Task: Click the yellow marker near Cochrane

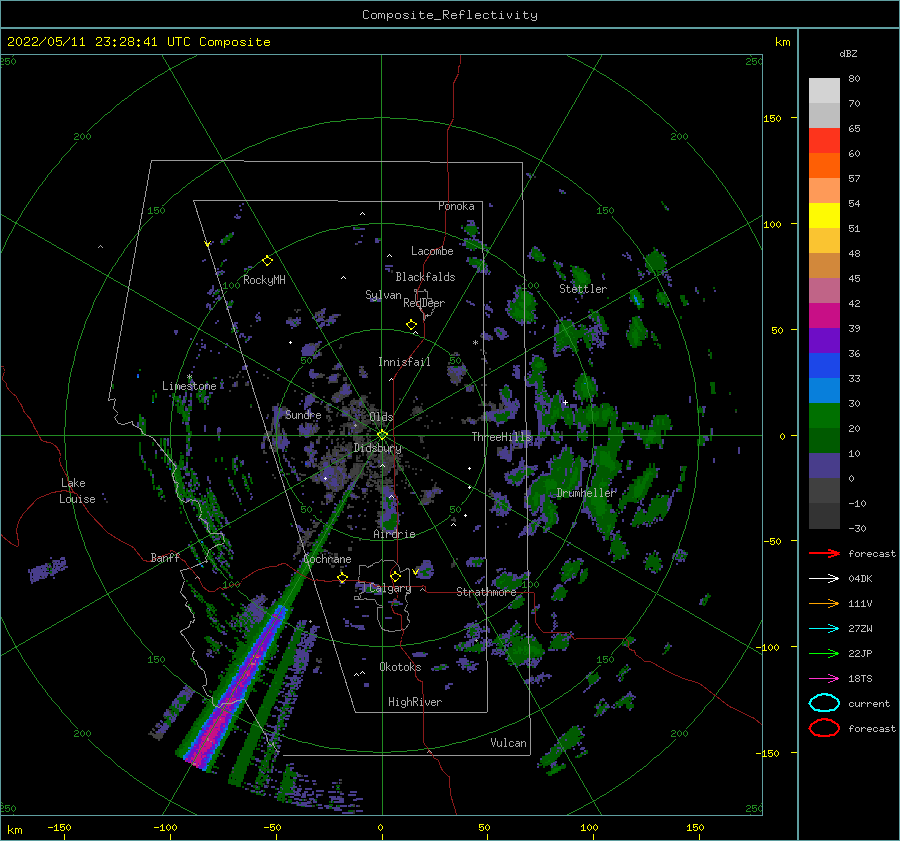Action: click(x=342, y=578)
